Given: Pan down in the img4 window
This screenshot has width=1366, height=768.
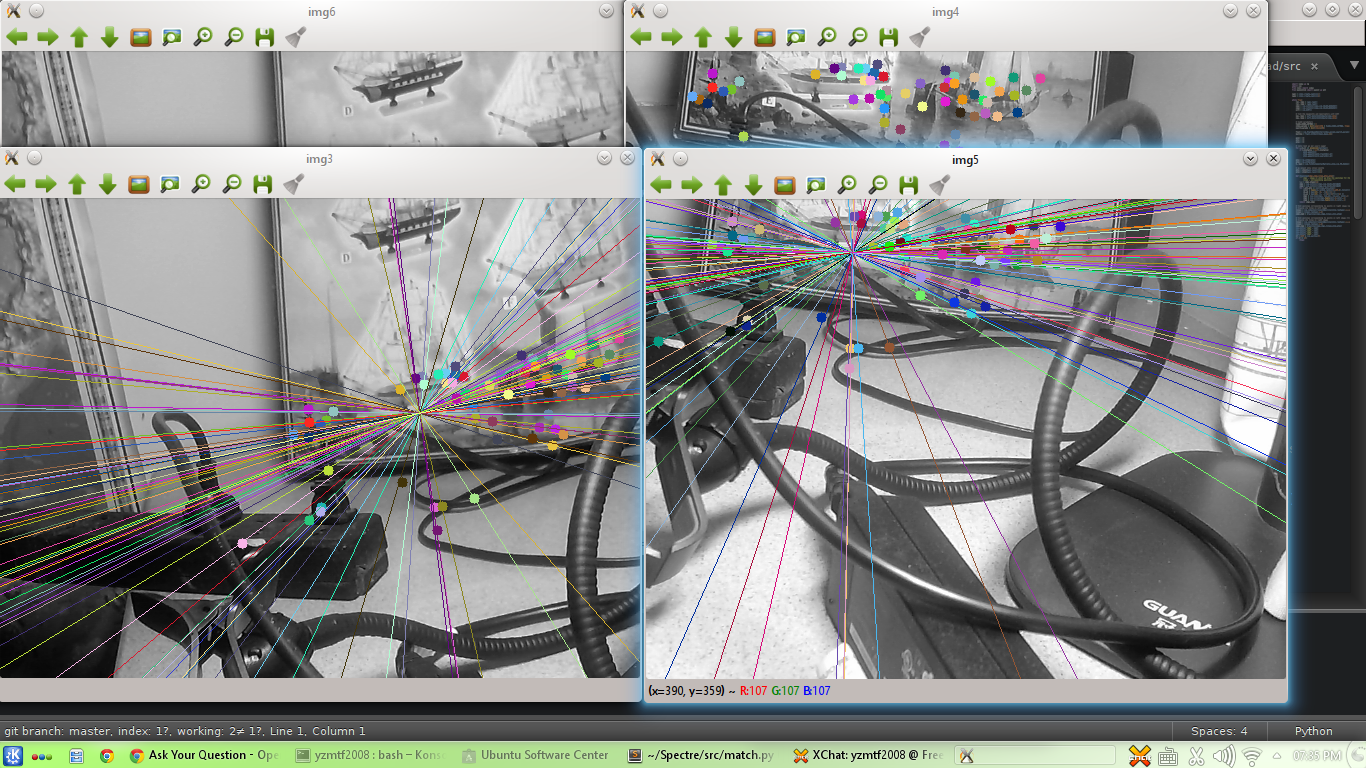Looking at the screenshot, I should [x=734, y=37].
